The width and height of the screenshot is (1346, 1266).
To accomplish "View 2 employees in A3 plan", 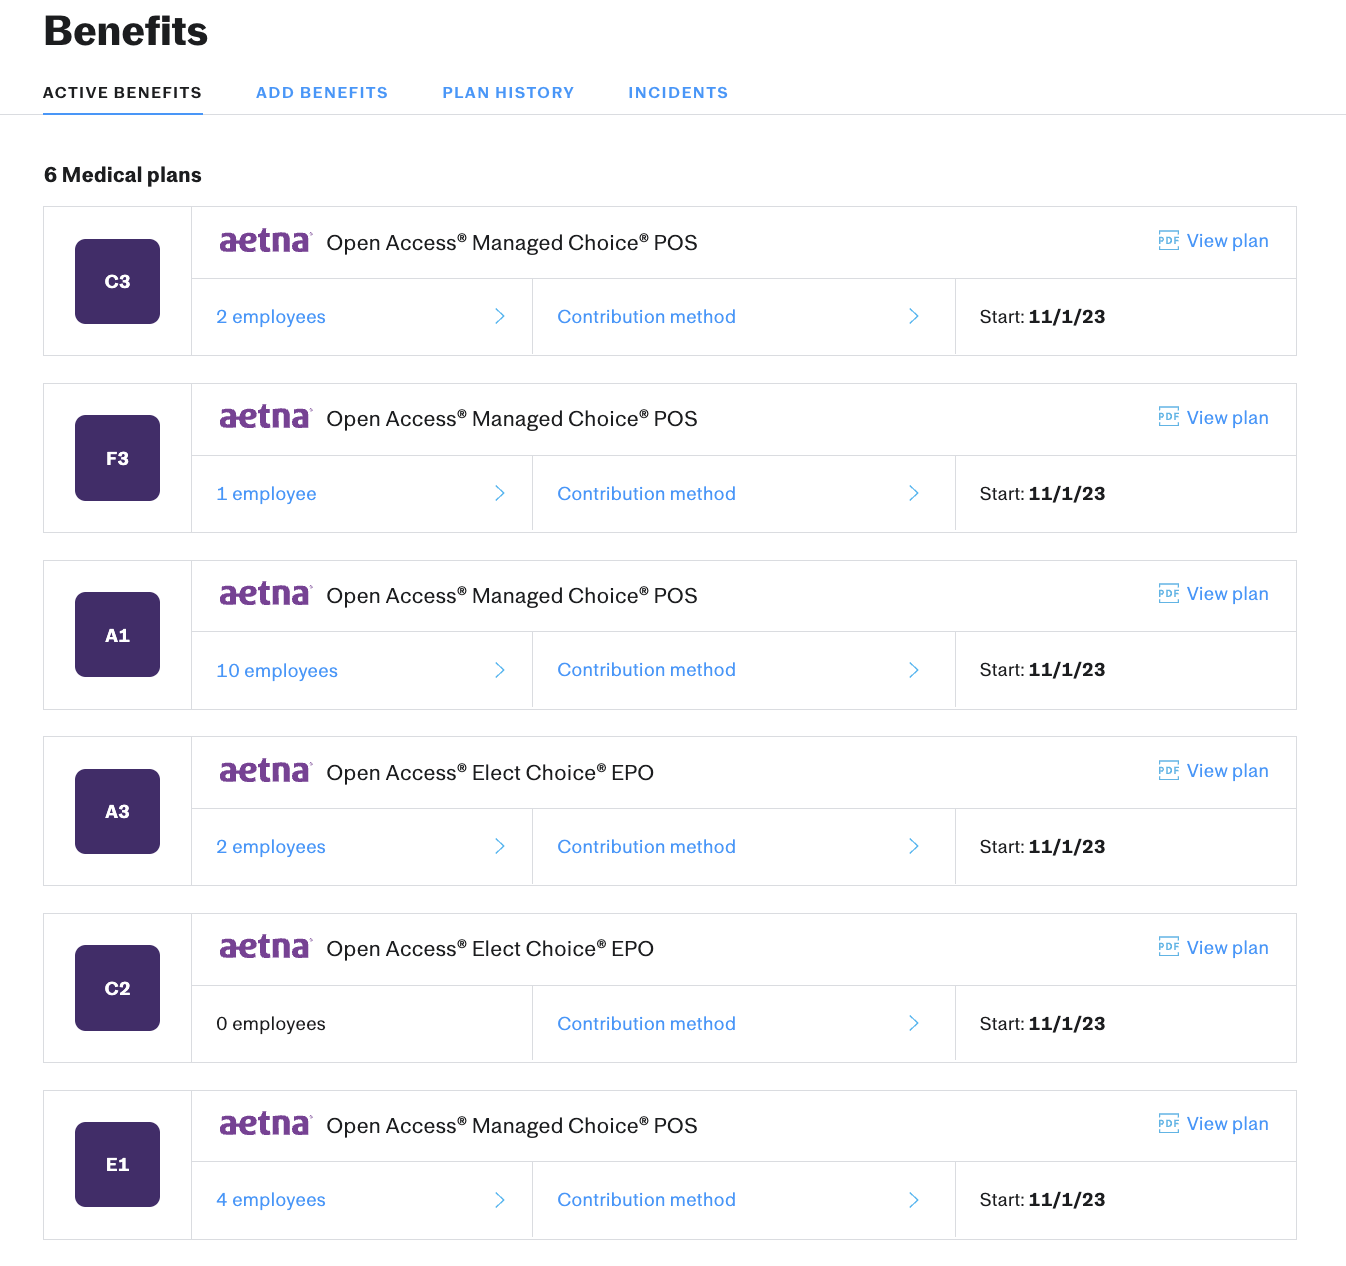I will [x=271, y=847].
